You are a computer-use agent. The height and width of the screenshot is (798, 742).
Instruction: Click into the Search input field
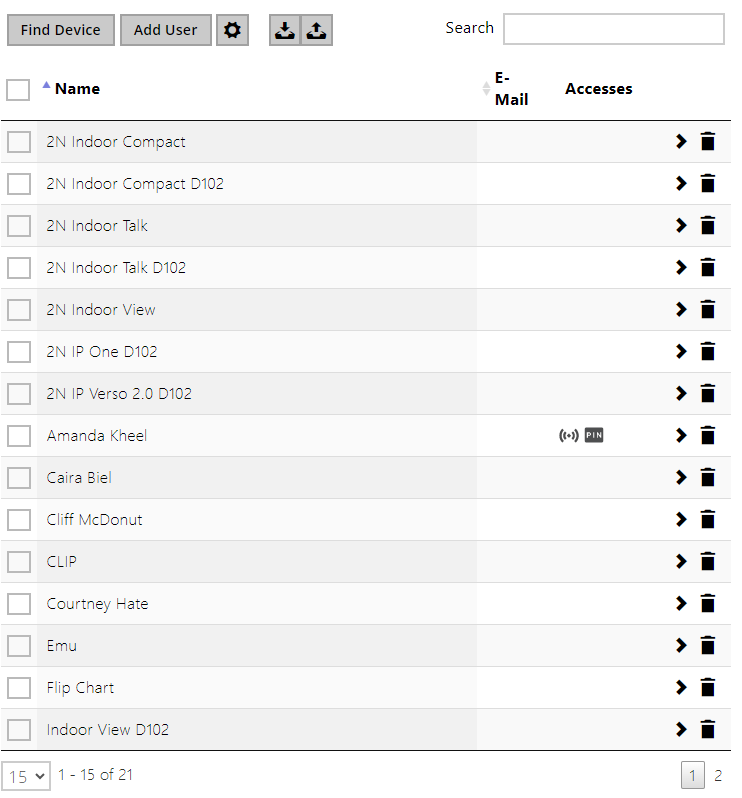tap(613, 29)
